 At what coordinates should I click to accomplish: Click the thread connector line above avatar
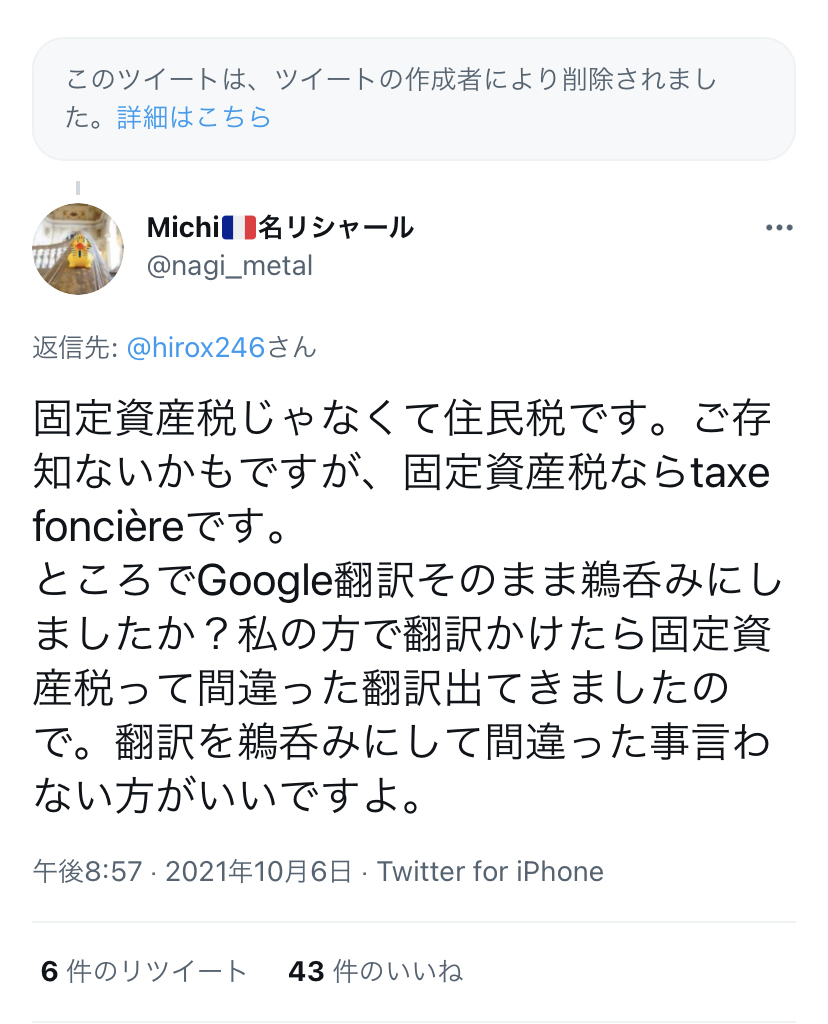click(78, 188)
